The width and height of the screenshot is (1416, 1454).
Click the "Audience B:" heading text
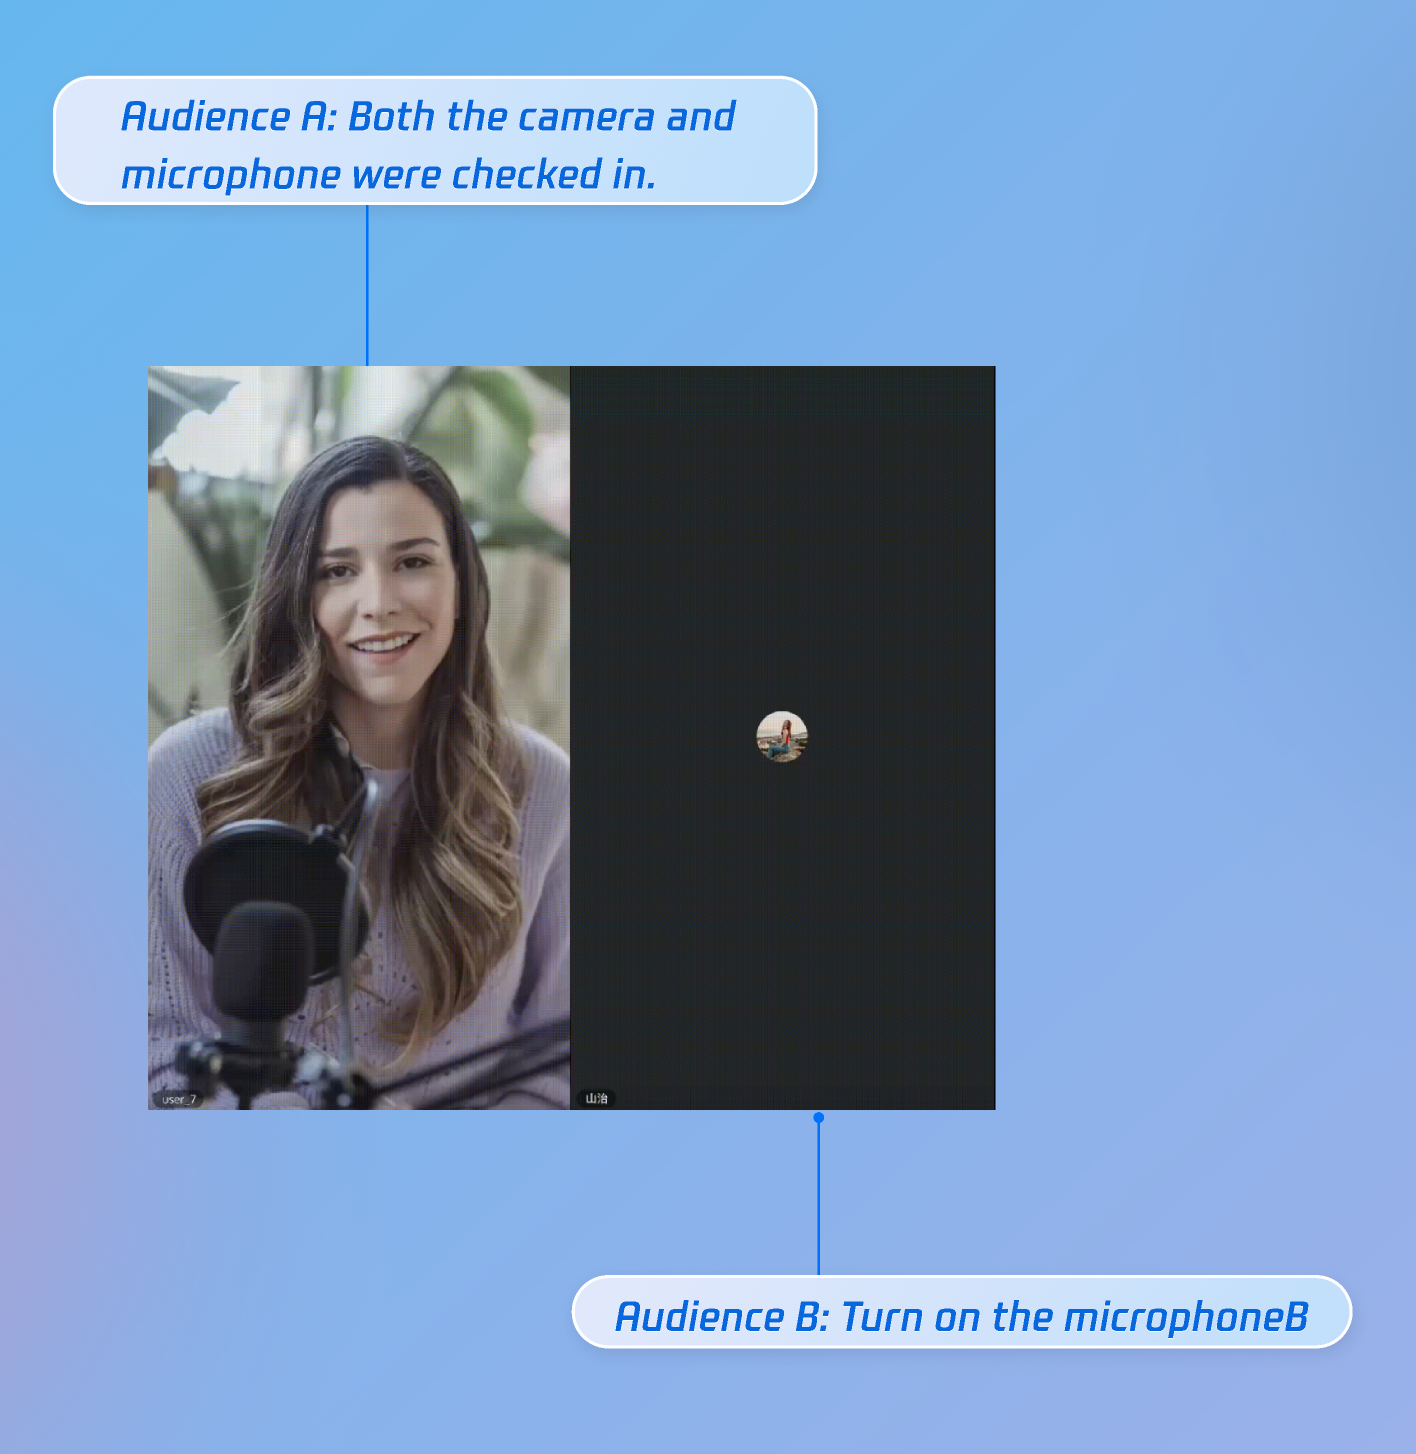[722, 1317]
